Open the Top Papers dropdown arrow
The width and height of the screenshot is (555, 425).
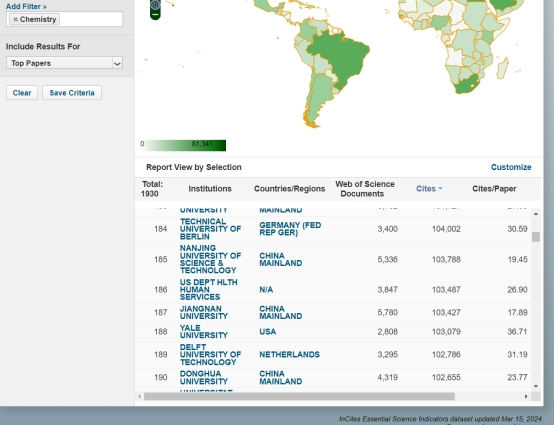click(x=117, y=63)
